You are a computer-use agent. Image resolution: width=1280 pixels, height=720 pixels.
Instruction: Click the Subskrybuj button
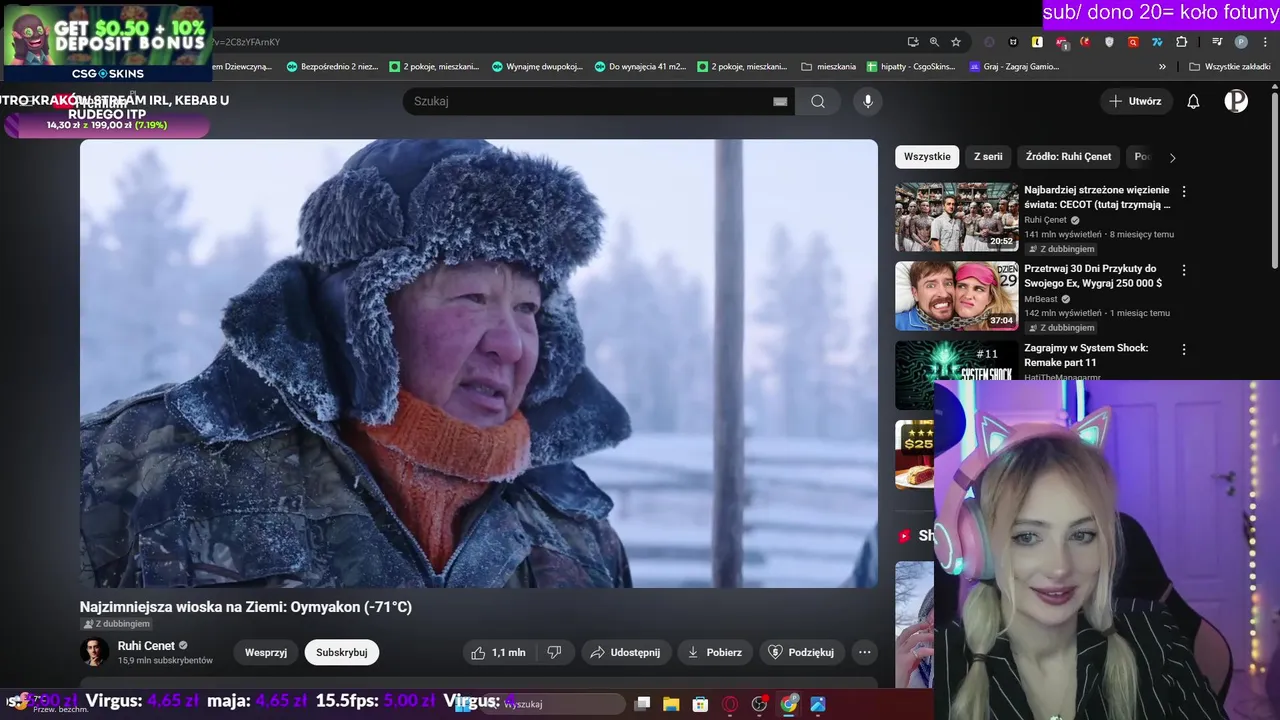[x=341, y=652]
